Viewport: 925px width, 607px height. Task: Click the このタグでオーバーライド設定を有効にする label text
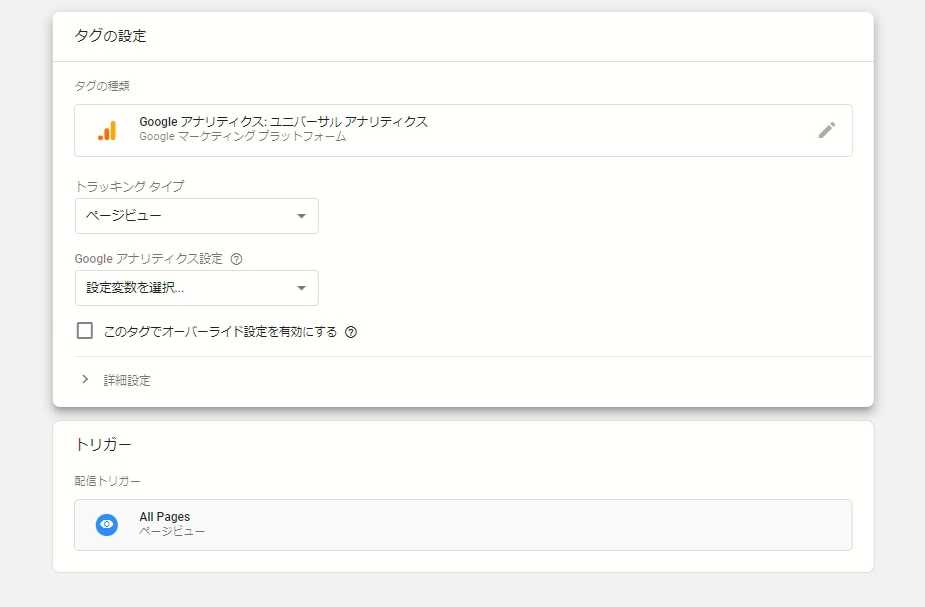point(221,332)
